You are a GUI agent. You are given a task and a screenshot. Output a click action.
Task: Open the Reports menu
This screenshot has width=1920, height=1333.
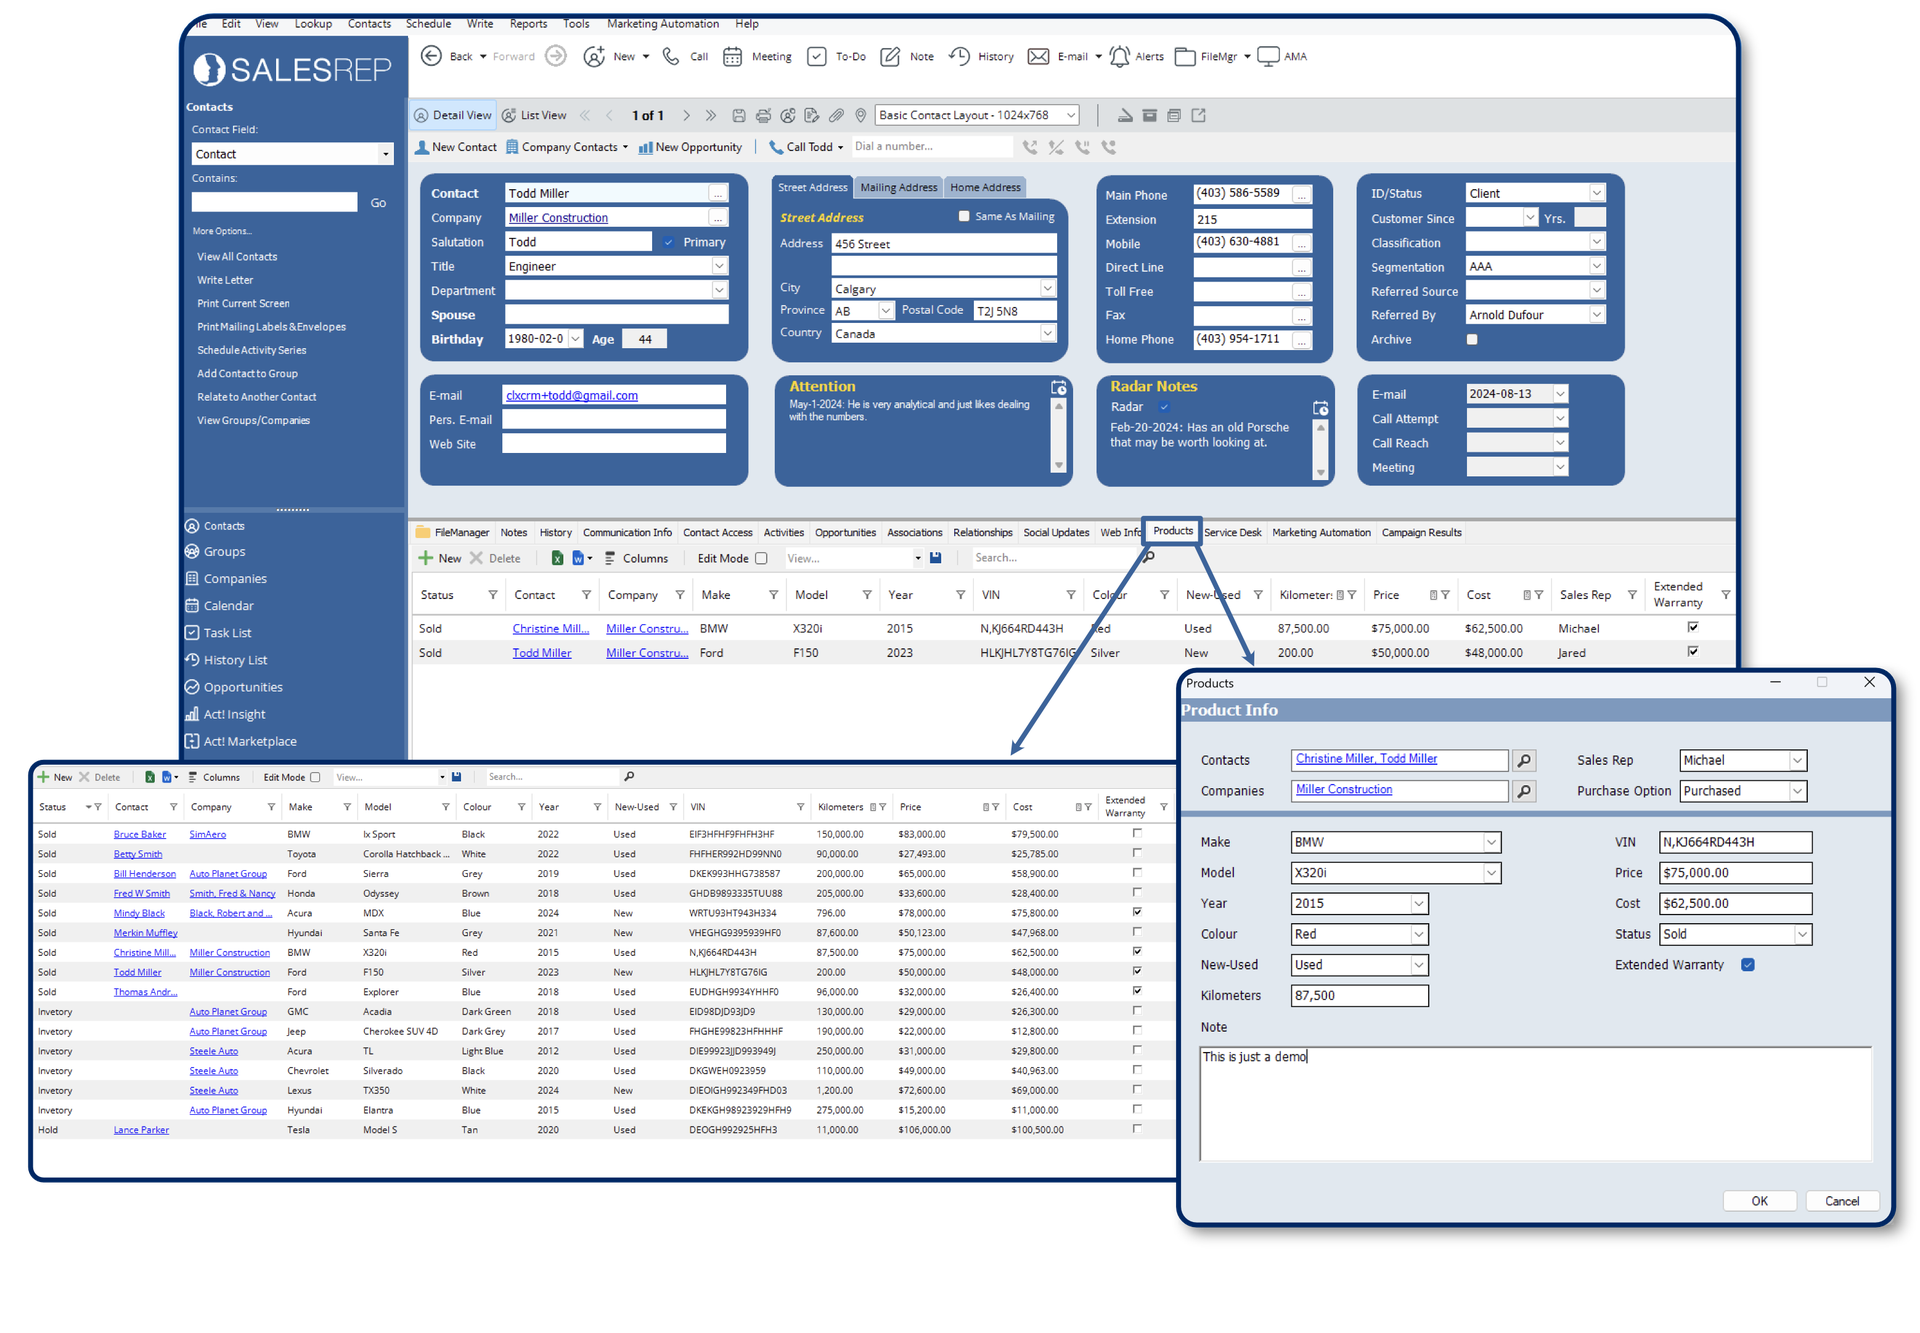point(528,23)
